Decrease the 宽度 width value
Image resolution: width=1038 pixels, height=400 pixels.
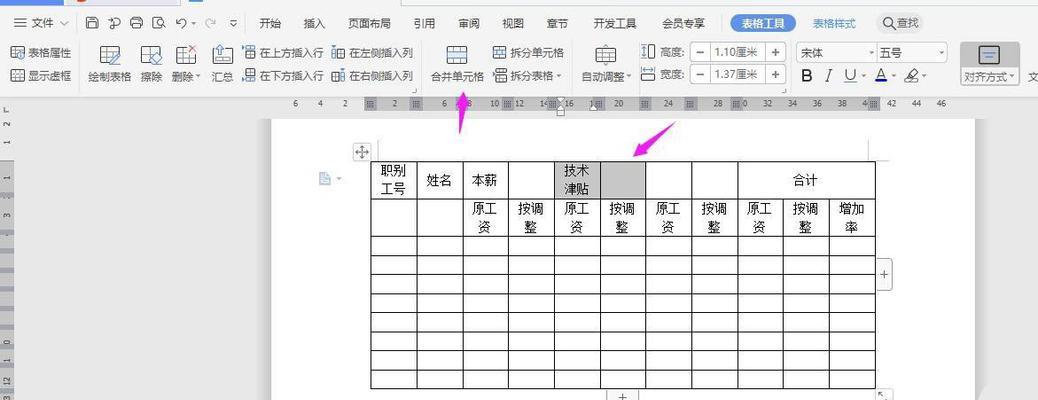coord(700,74)
